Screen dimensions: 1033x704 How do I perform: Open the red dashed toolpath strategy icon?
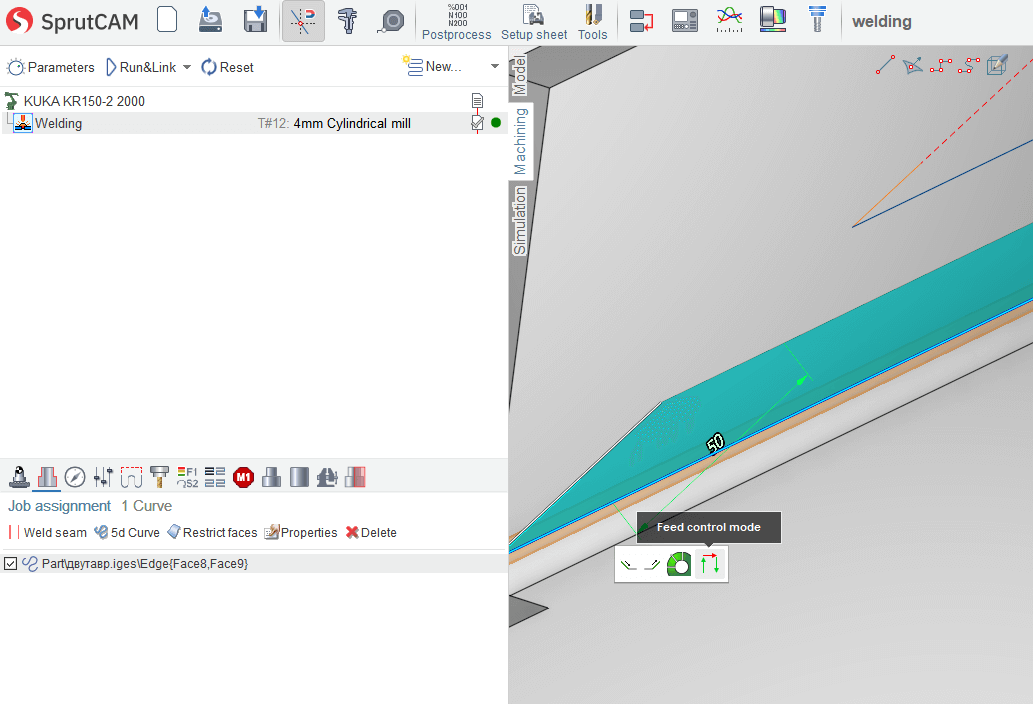(131, 477)
